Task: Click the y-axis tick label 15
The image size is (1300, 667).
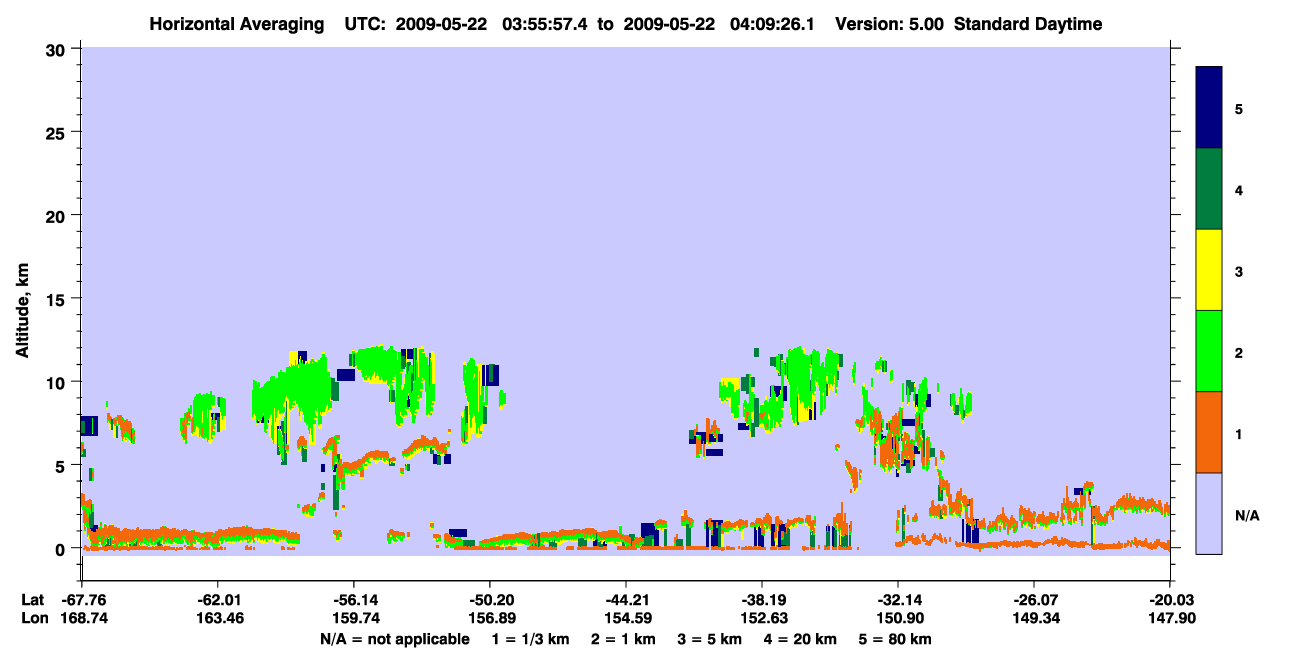Action: click(58, 299)
